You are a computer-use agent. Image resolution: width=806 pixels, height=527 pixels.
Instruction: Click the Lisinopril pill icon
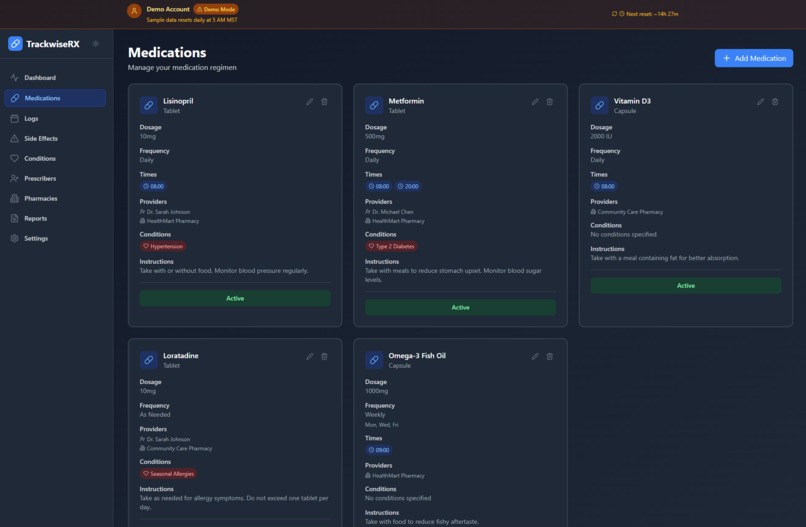click(149, 105)
